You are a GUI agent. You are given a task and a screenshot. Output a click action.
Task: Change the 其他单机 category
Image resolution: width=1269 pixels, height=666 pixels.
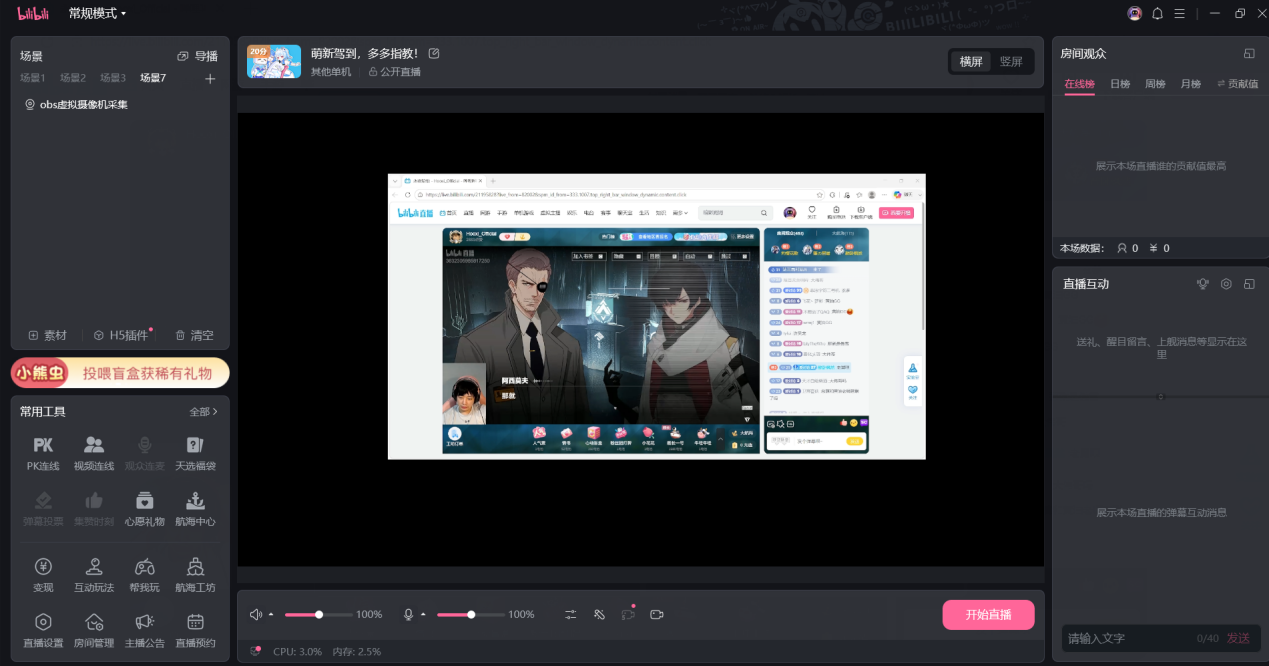point(331,72)
